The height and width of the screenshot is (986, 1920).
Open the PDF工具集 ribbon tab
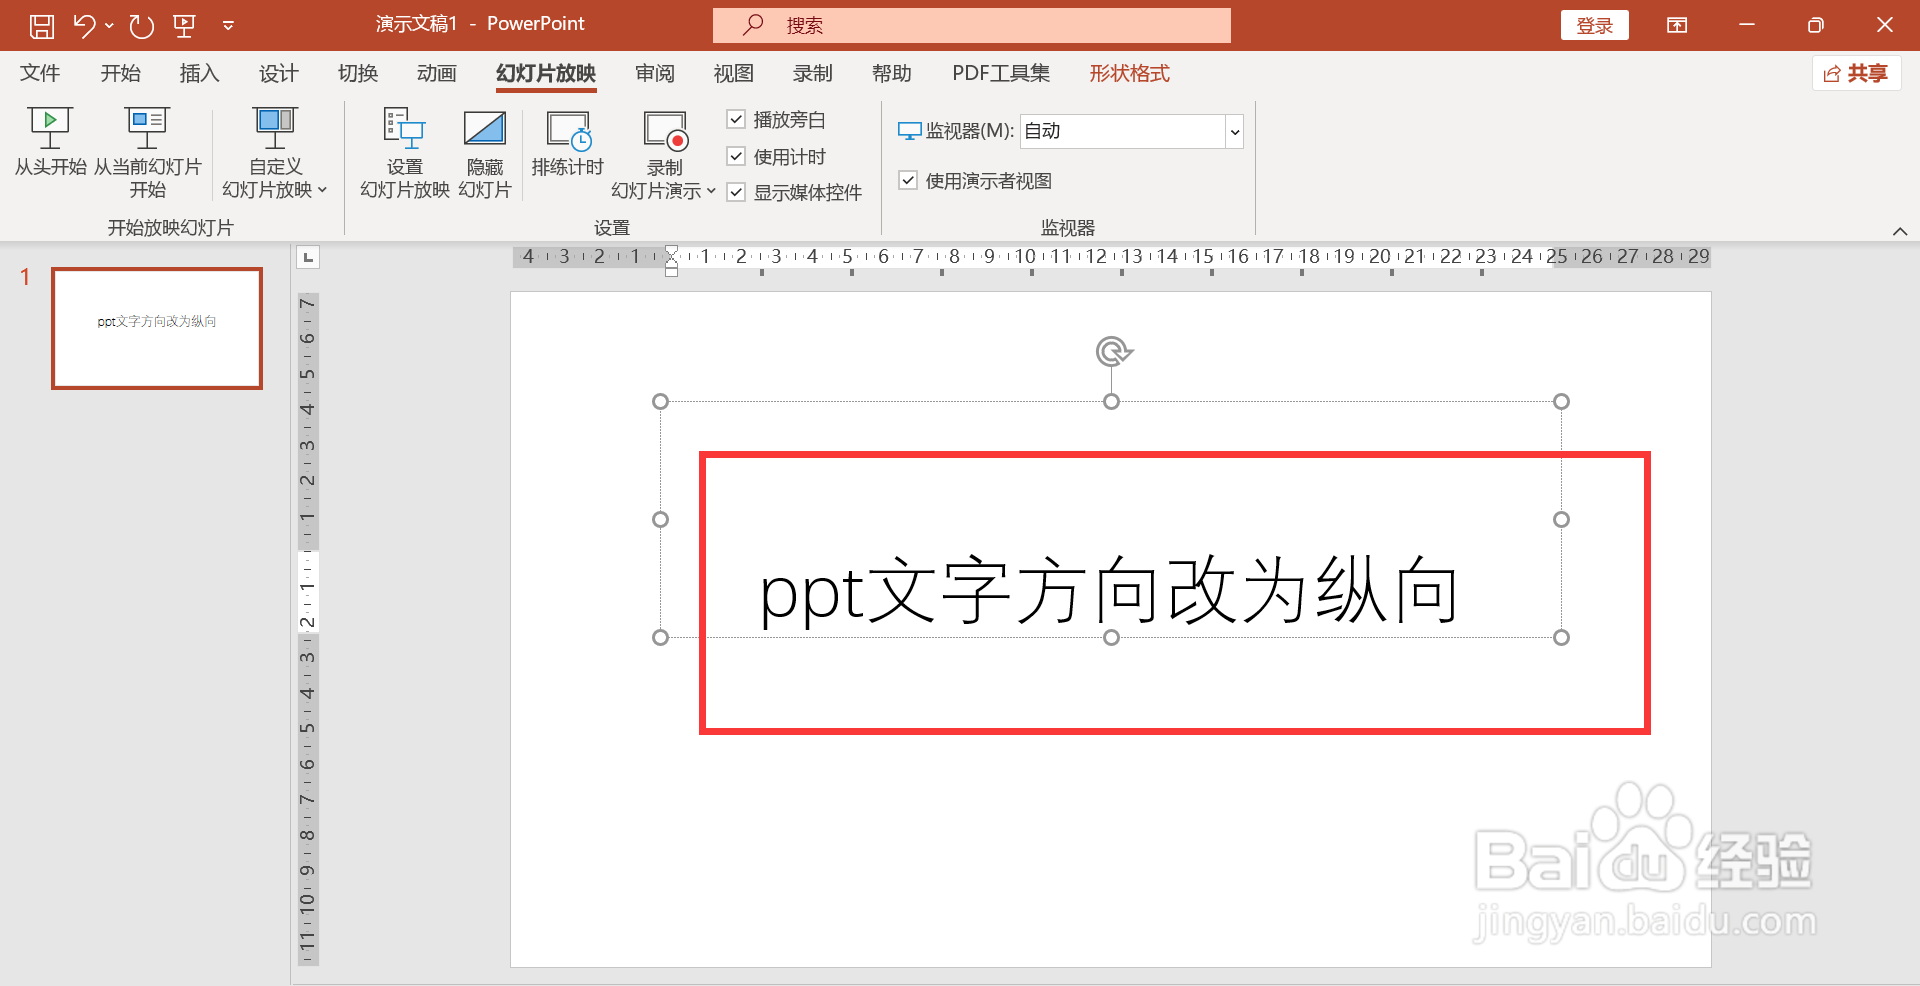[1001, 73]
